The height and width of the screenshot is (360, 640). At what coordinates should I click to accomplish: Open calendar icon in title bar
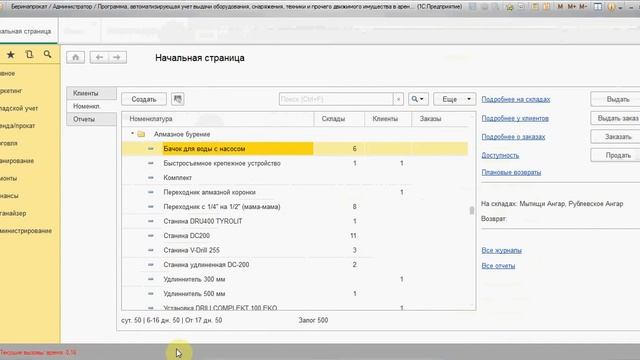coord(547,7)
